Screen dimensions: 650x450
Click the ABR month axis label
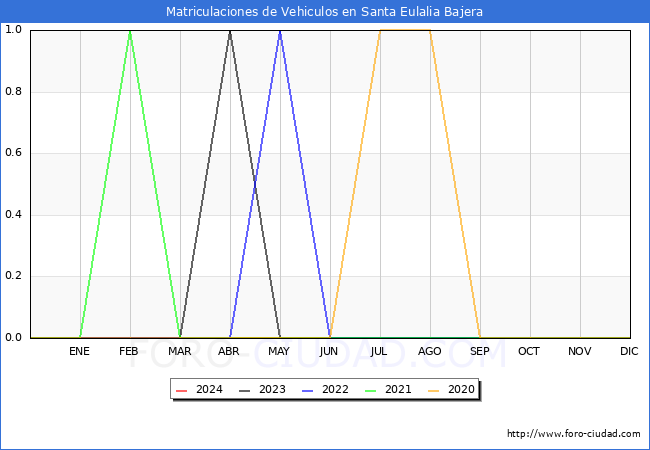point(229,351)
